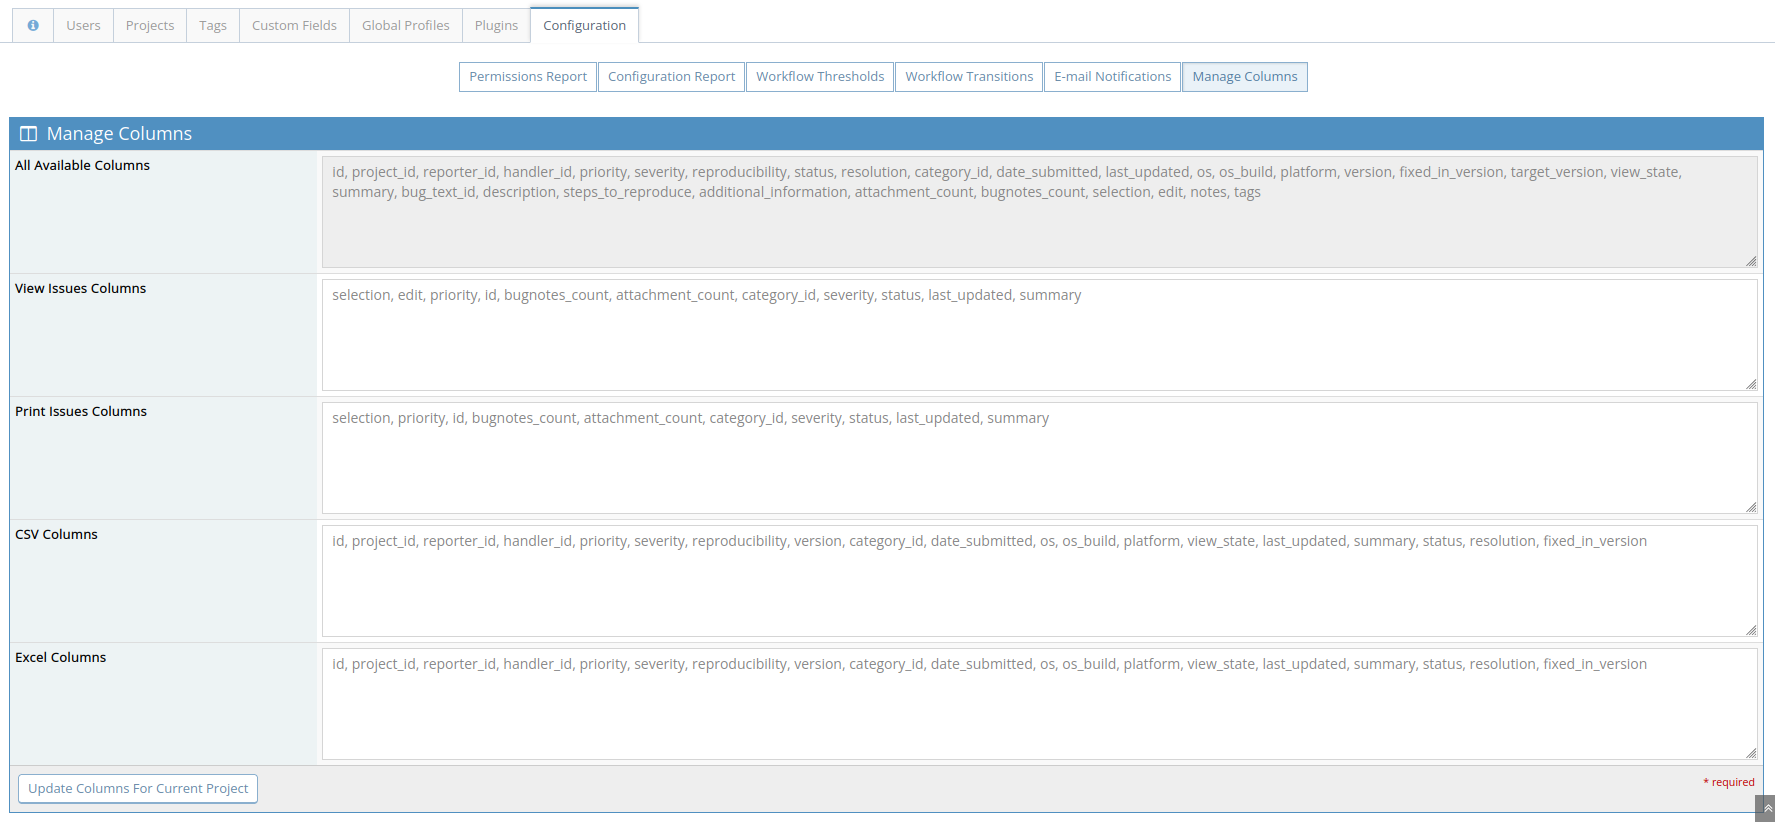Open the info icon tab
1775x822 pixels.
click(33, 25)
